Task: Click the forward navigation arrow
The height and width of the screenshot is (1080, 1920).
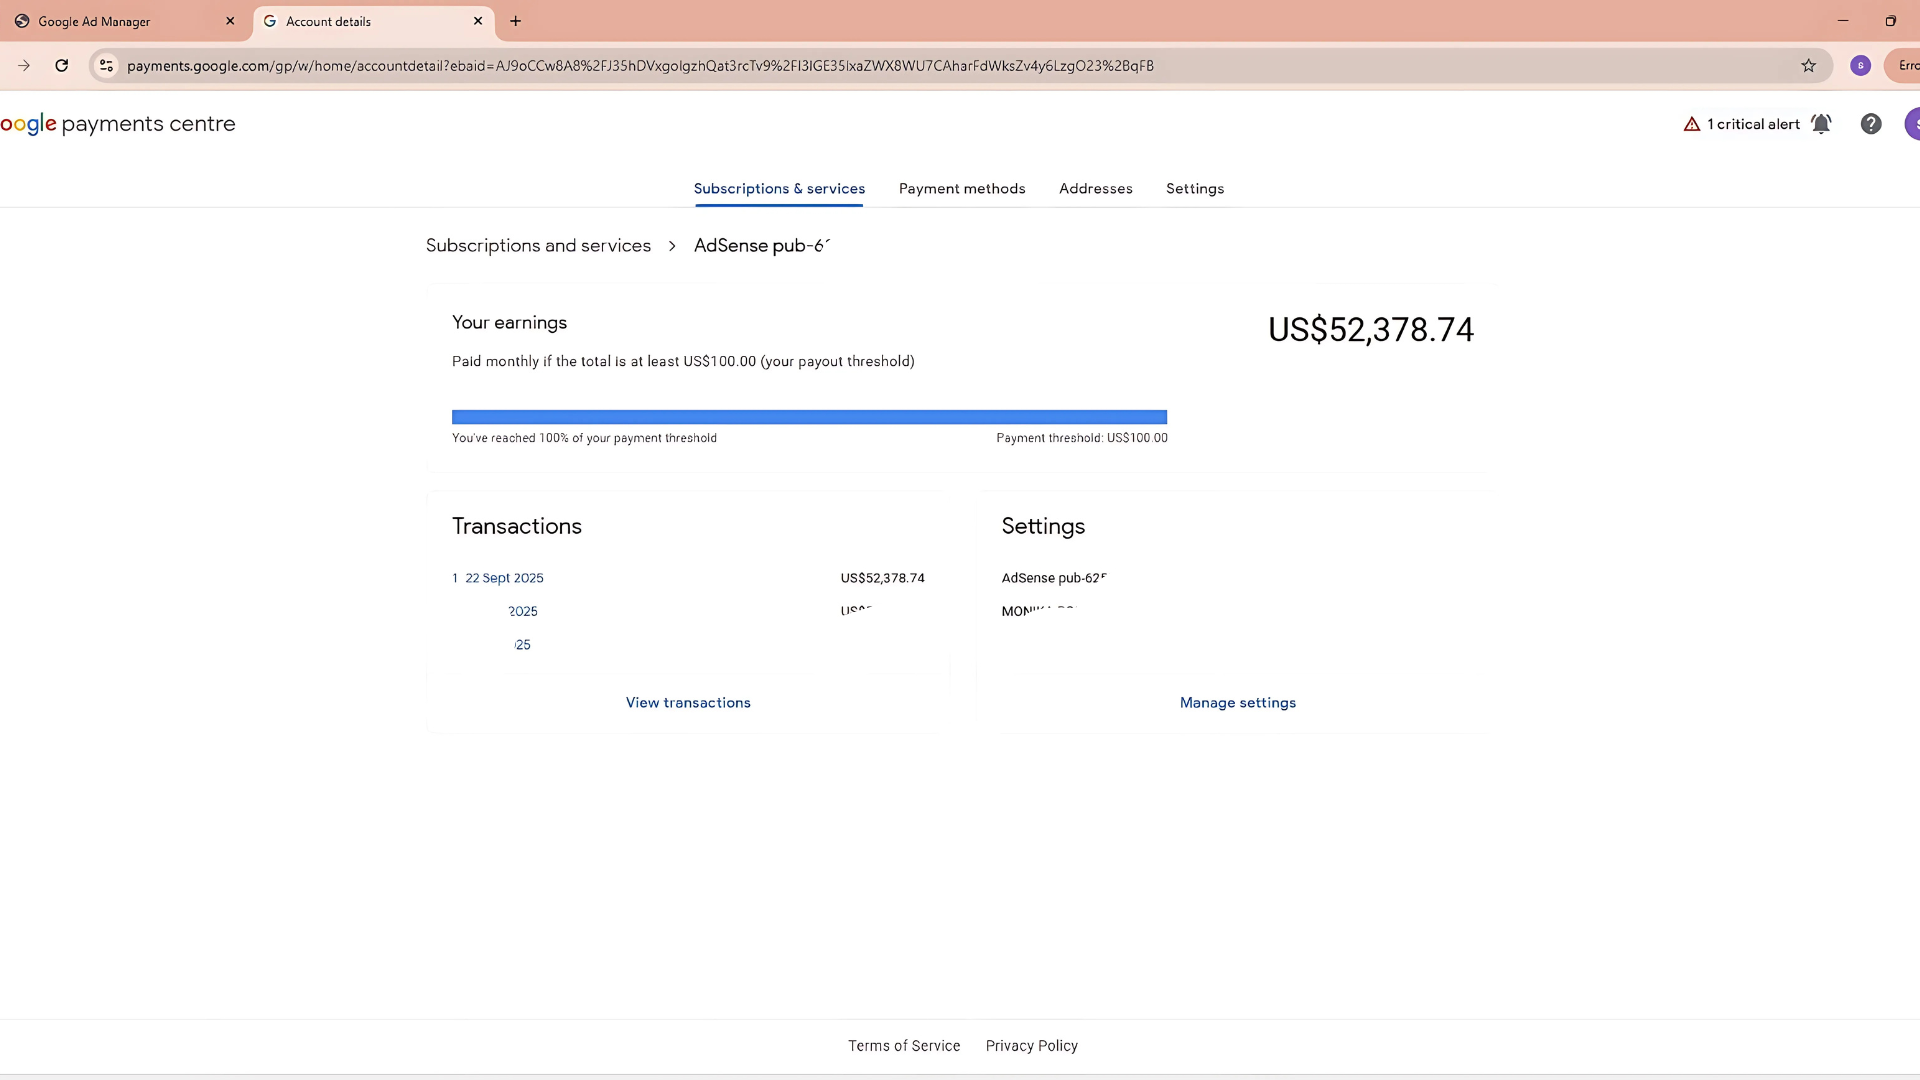Action: [24, 66]
